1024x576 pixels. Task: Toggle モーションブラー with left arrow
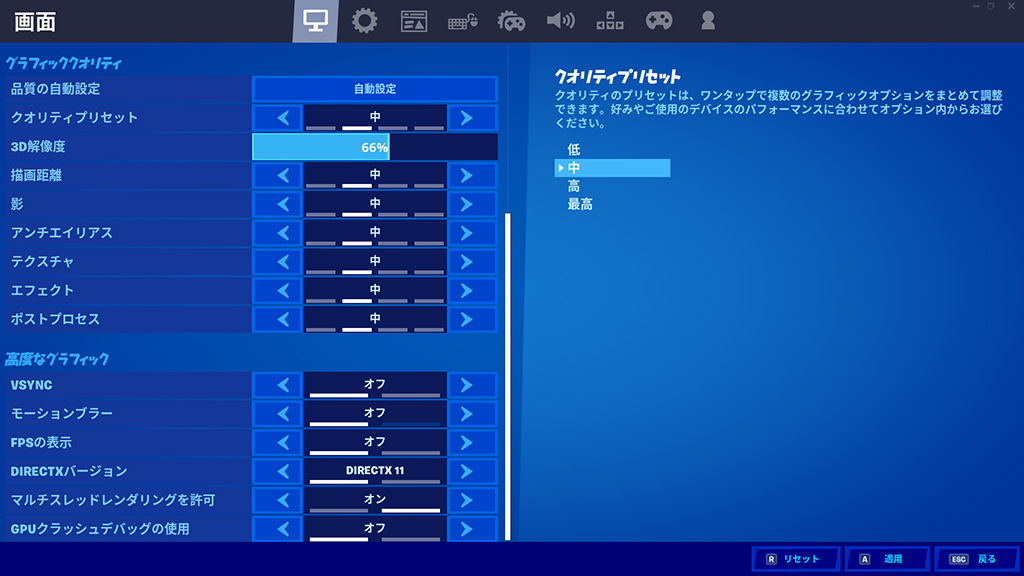click(x=278, y=413)
